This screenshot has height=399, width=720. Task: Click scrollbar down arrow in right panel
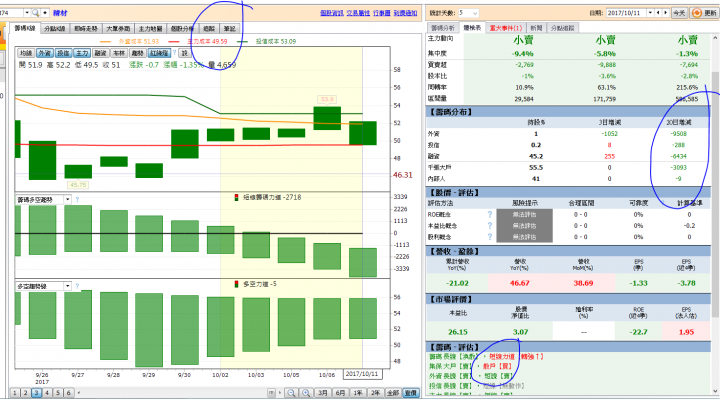click(x=715, y=391)
